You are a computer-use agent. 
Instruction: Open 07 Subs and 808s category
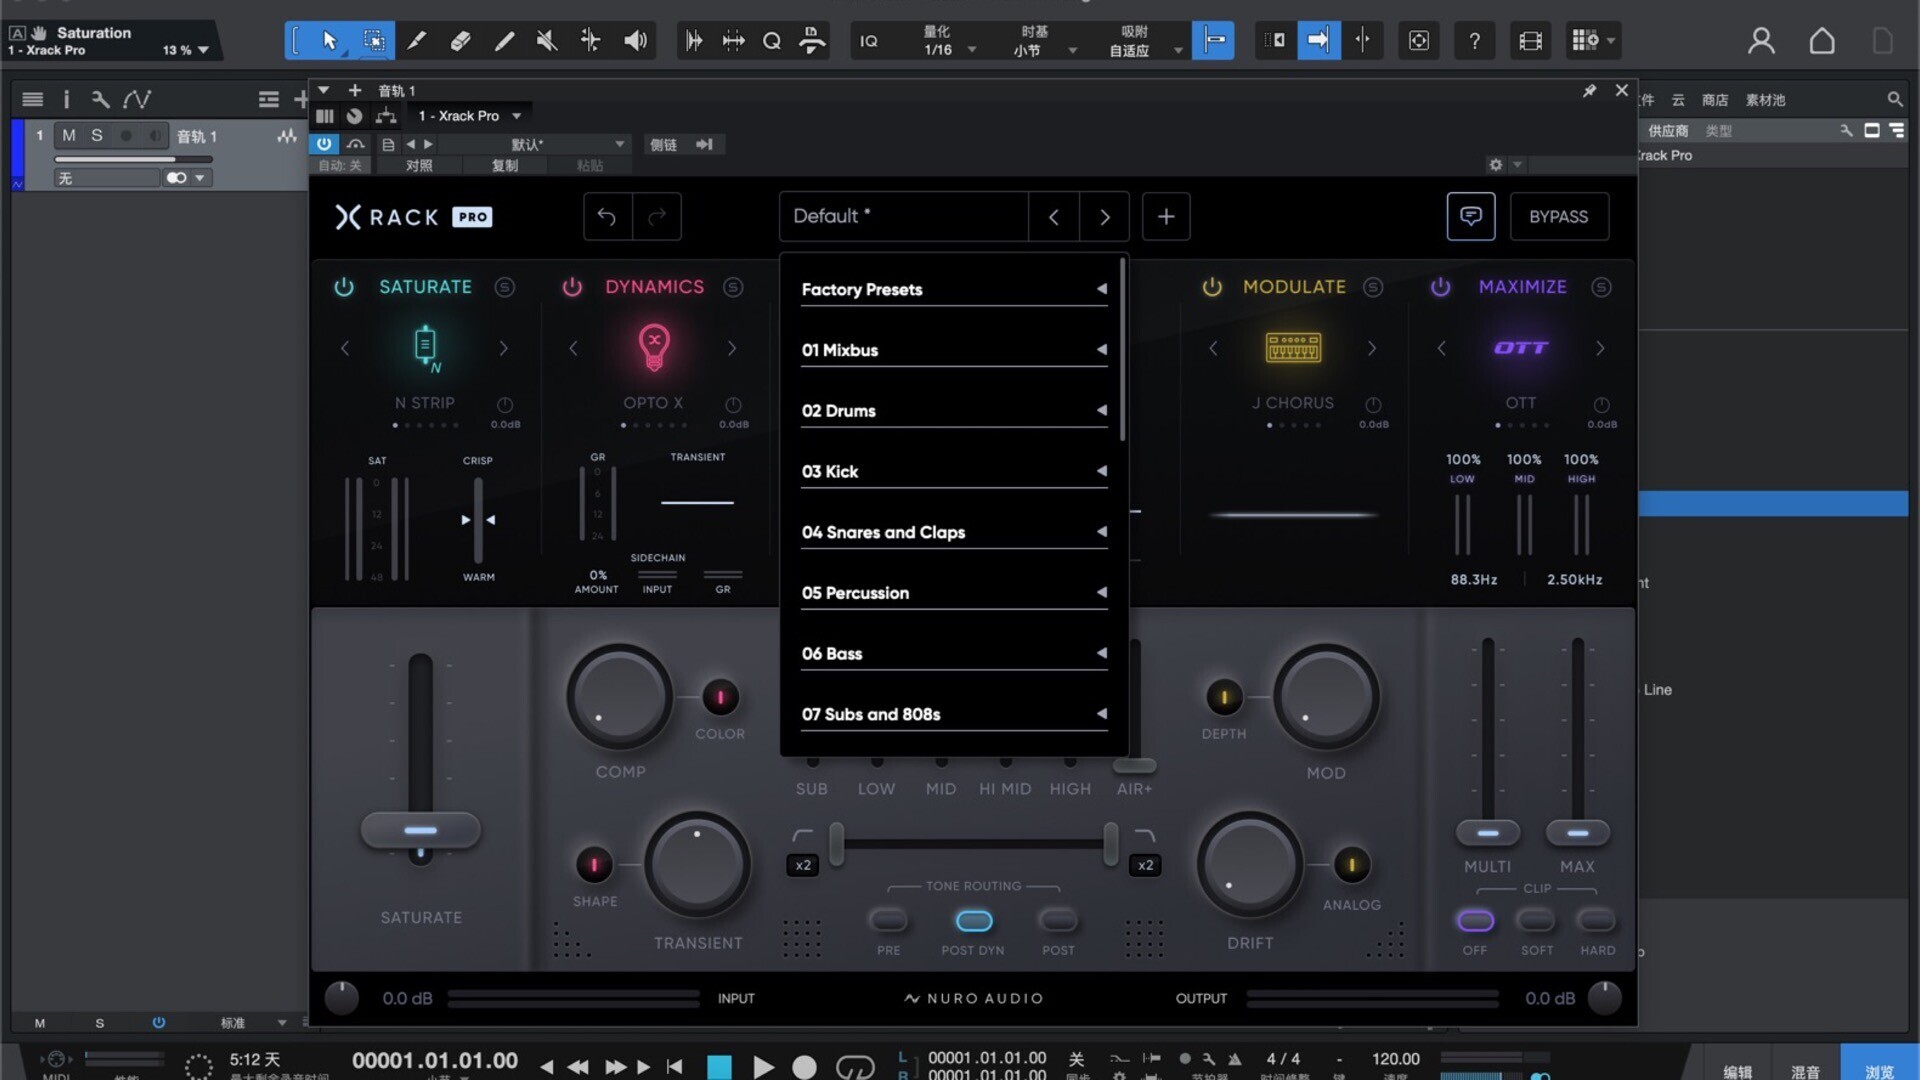click(x=954, y=714)
